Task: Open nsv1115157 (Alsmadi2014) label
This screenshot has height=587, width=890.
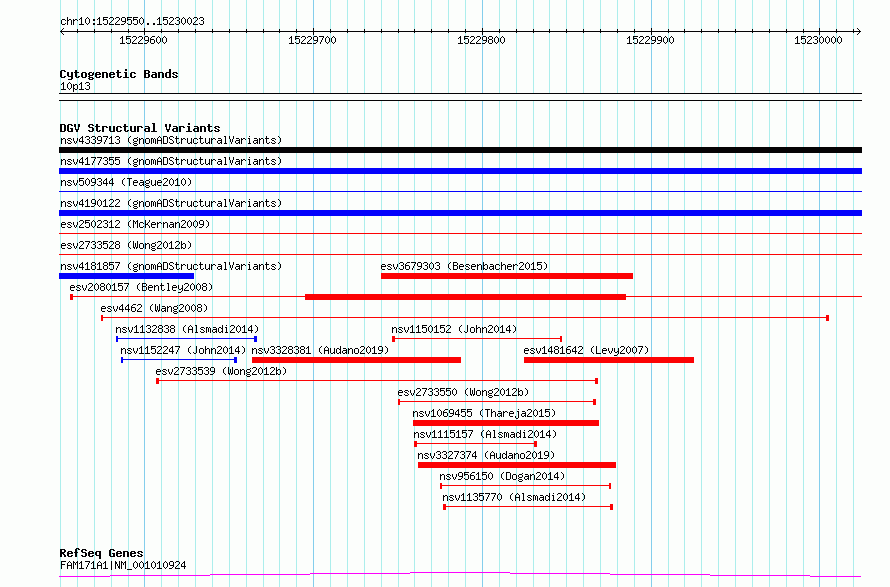Action: pos(485,434)
